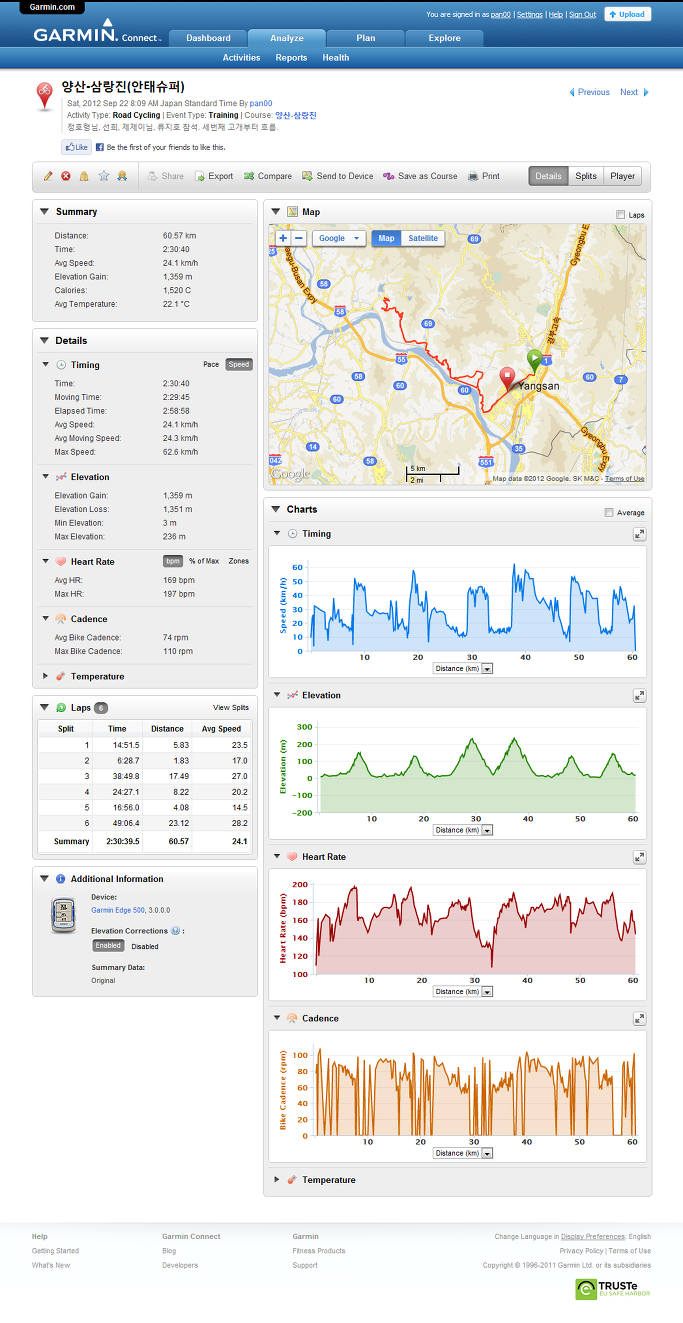The height and width of the screenshot is (1323, 683).
Task: Click the View Splits link
Action: click(231, 707)
